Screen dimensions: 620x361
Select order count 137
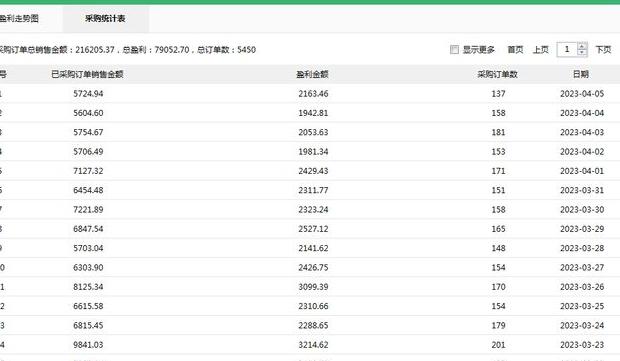498,94
